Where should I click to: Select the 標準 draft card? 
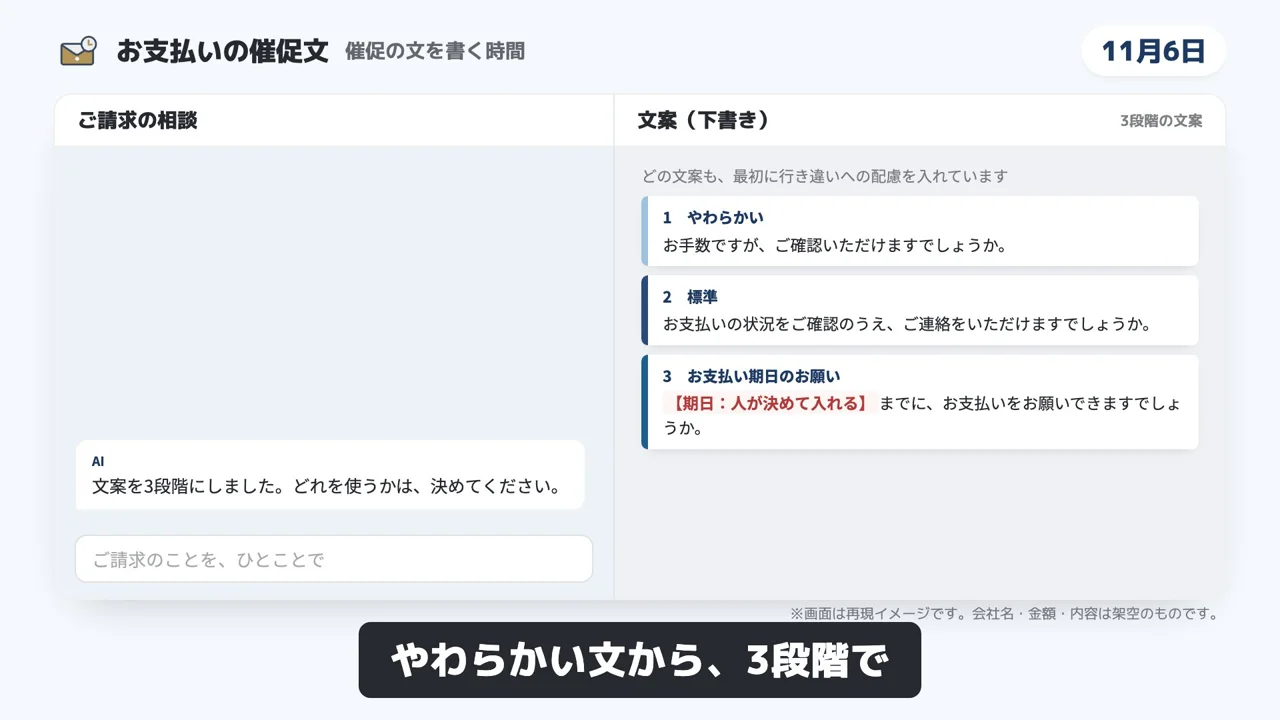(920, 310)
